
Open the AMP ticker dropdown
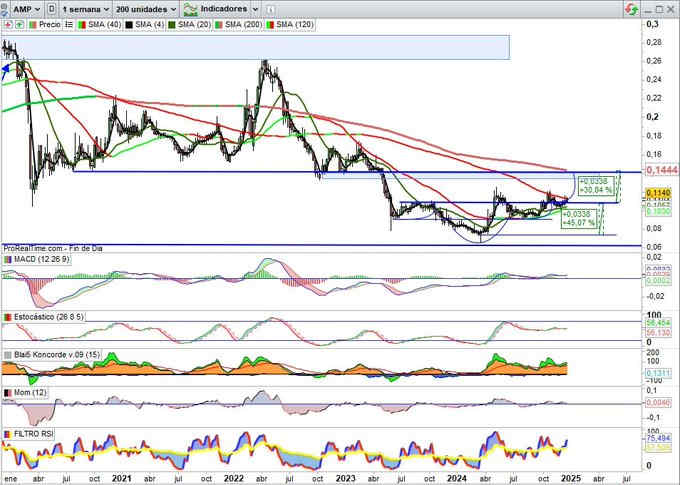26,9
